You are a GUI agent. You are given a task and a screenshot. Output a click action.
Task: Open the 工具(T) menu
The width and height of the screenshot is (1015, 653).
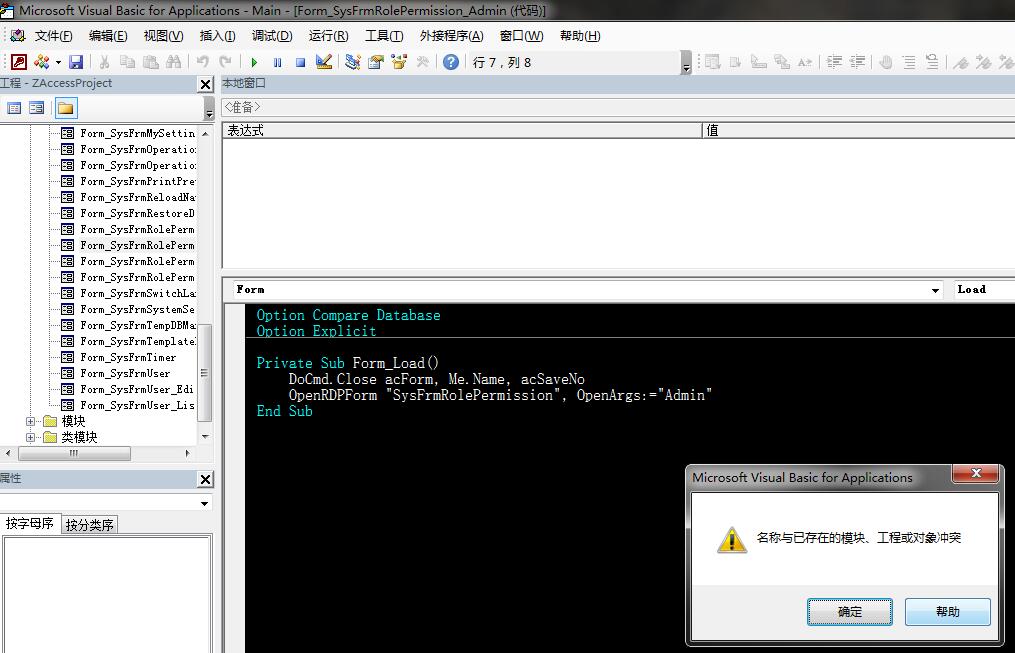pyautogui.click(x=384, y=36)
